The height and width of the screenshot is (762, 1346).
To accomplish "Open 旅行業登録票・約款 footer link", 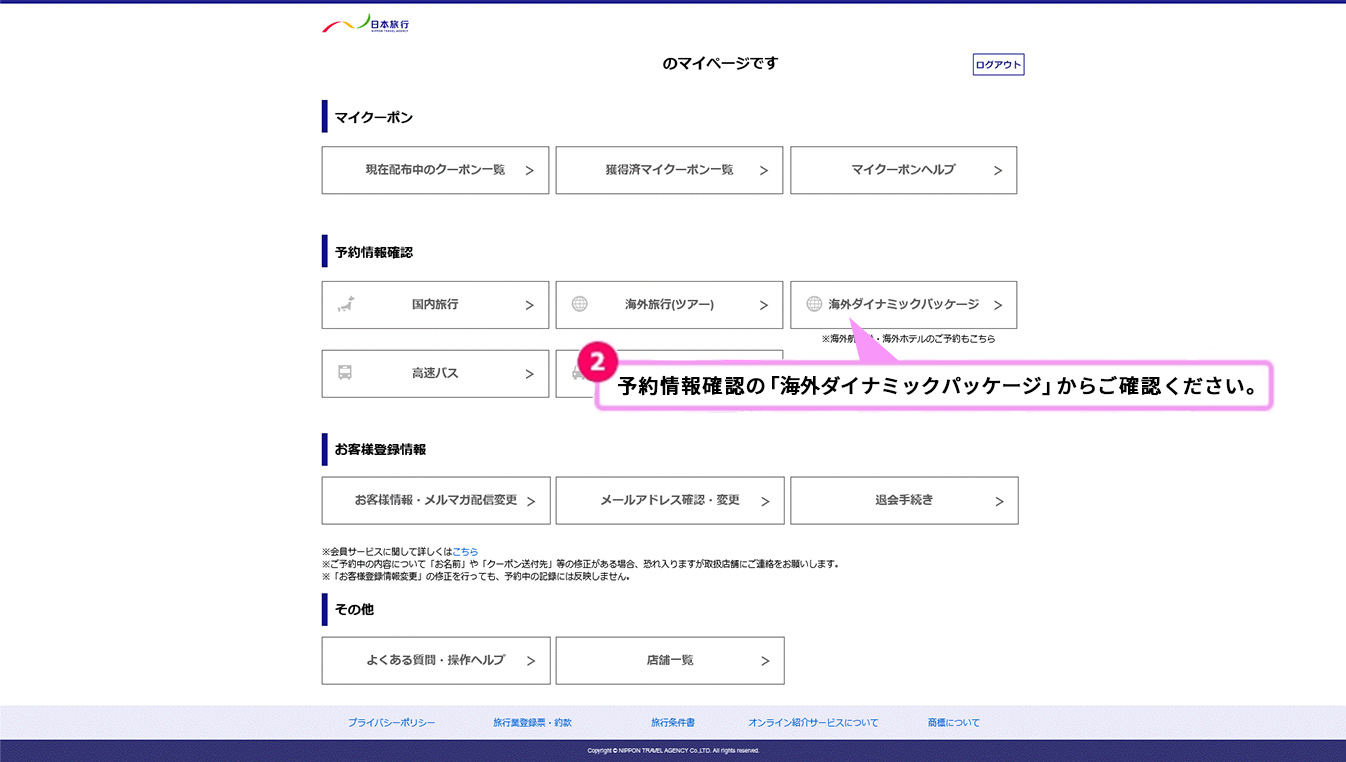I will pyautogui.click(x=532, y=723).
